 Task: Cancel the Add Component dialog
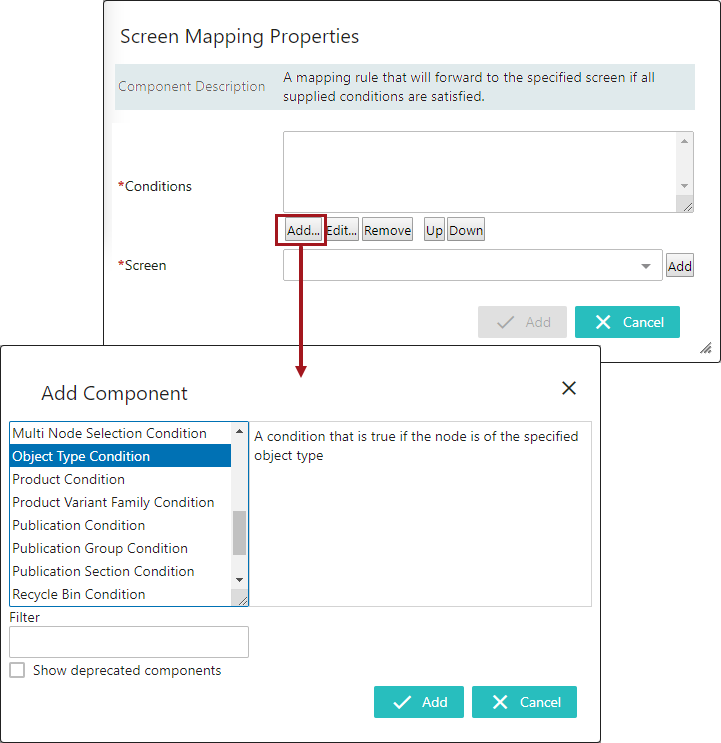point(524,702)
